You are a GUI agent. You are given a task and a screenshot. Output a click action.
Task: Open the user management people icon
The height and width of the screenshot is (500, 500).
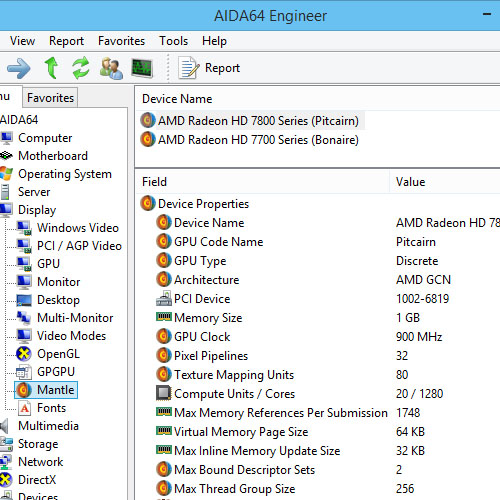111,68
